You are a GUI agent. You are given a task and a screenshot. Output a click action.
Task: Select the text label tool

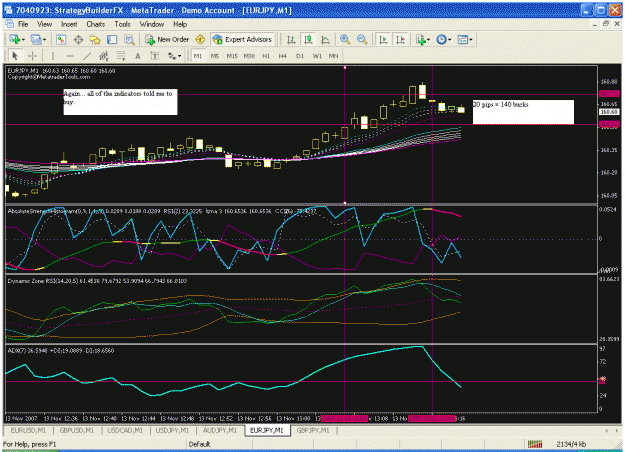(x=155, y=56)
